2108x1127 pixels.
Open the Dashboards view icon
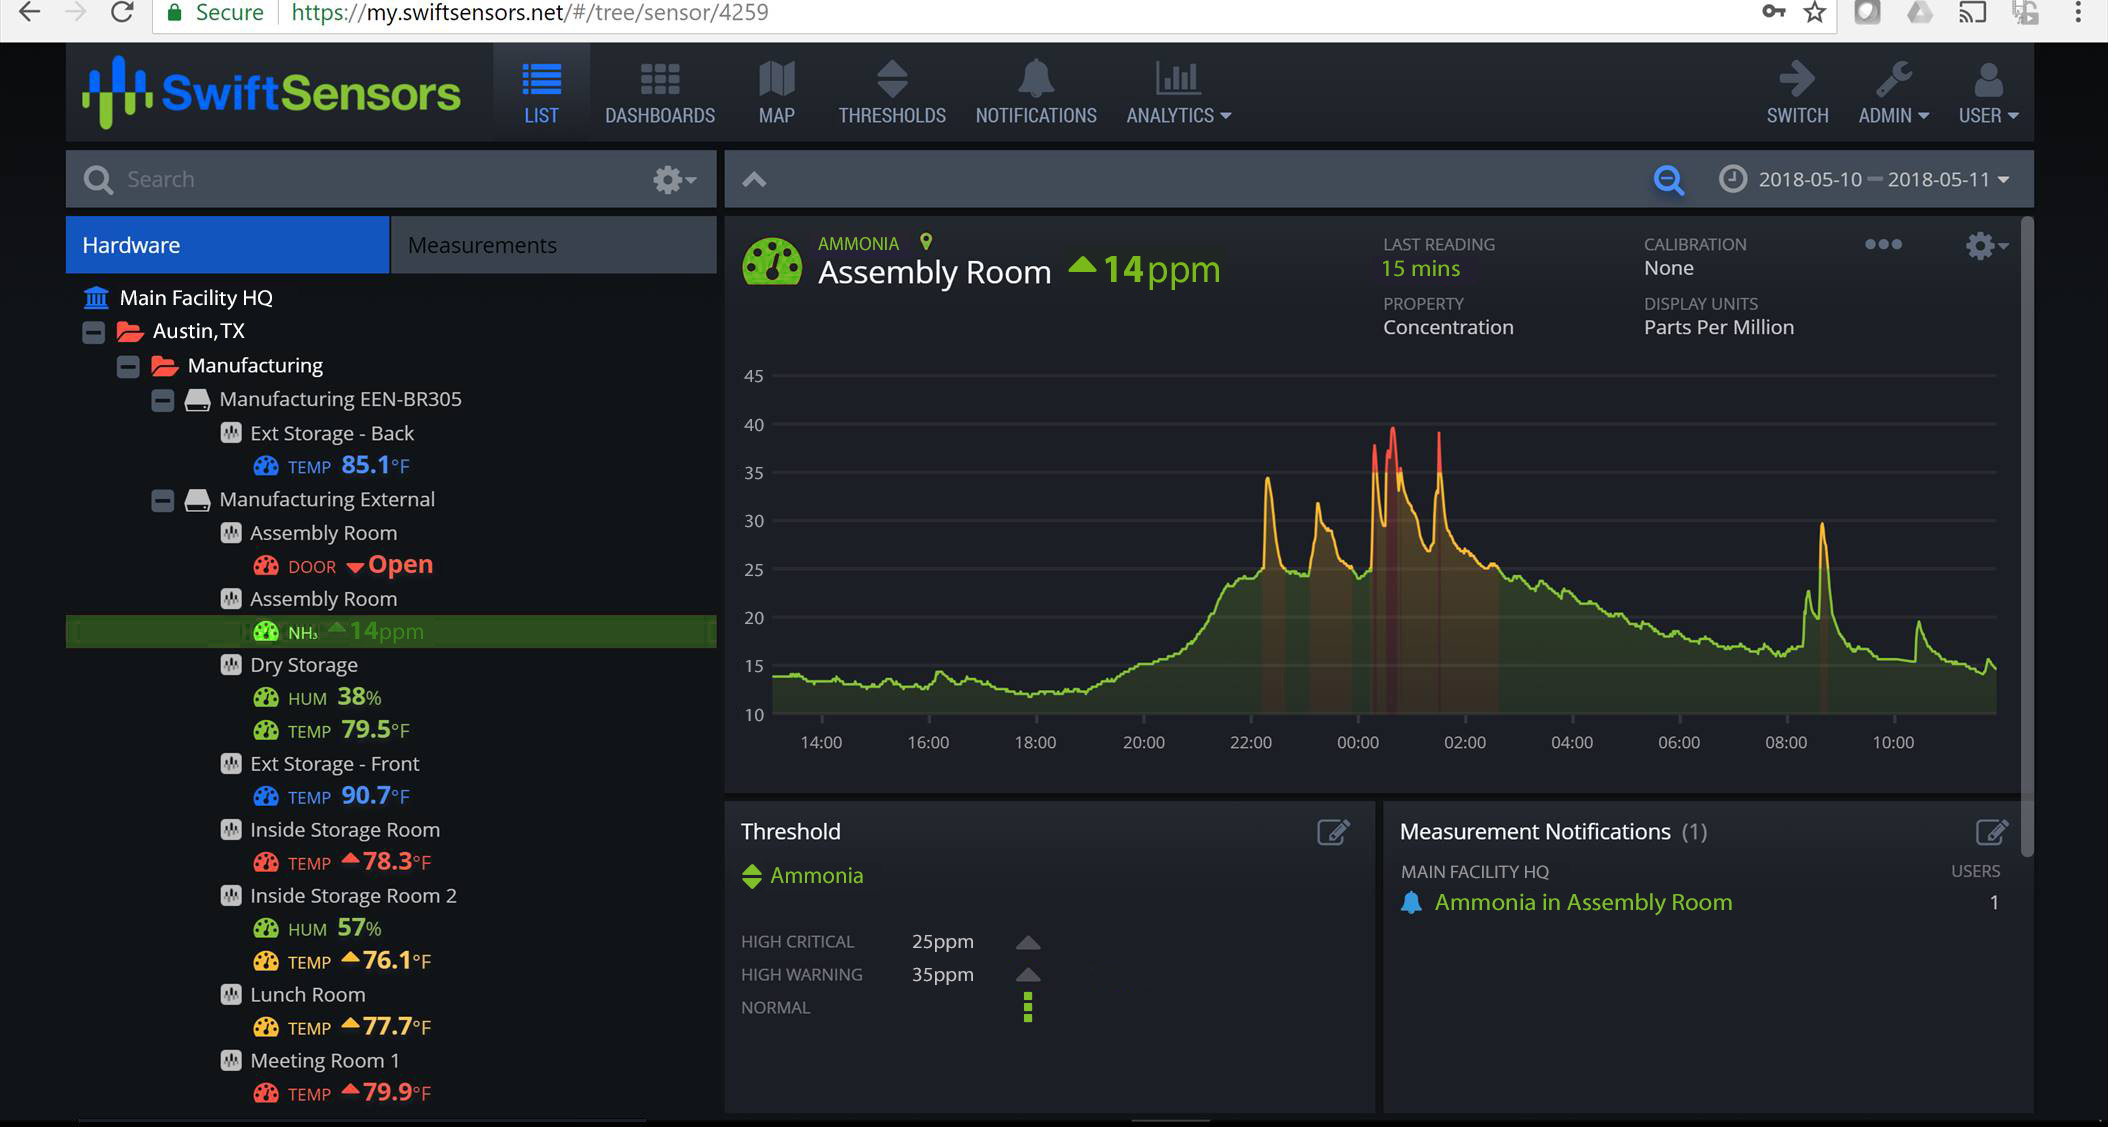pyautogui.click(x=659, y=79)
